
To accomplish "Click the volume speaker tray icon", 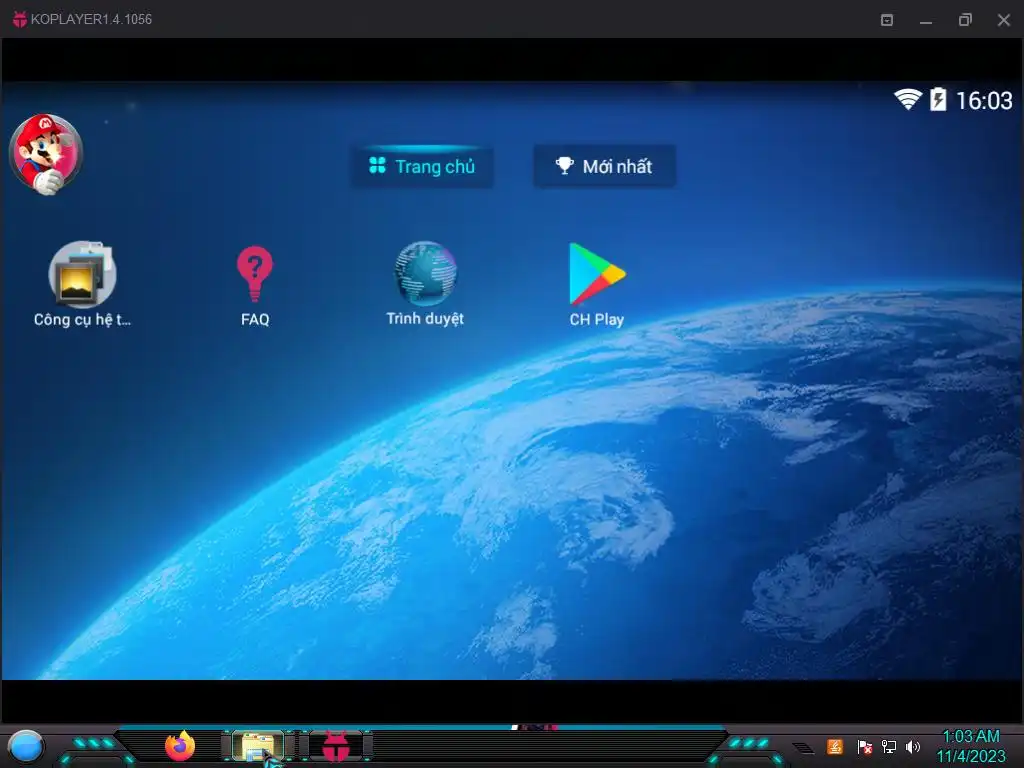I will coord(913,746).
